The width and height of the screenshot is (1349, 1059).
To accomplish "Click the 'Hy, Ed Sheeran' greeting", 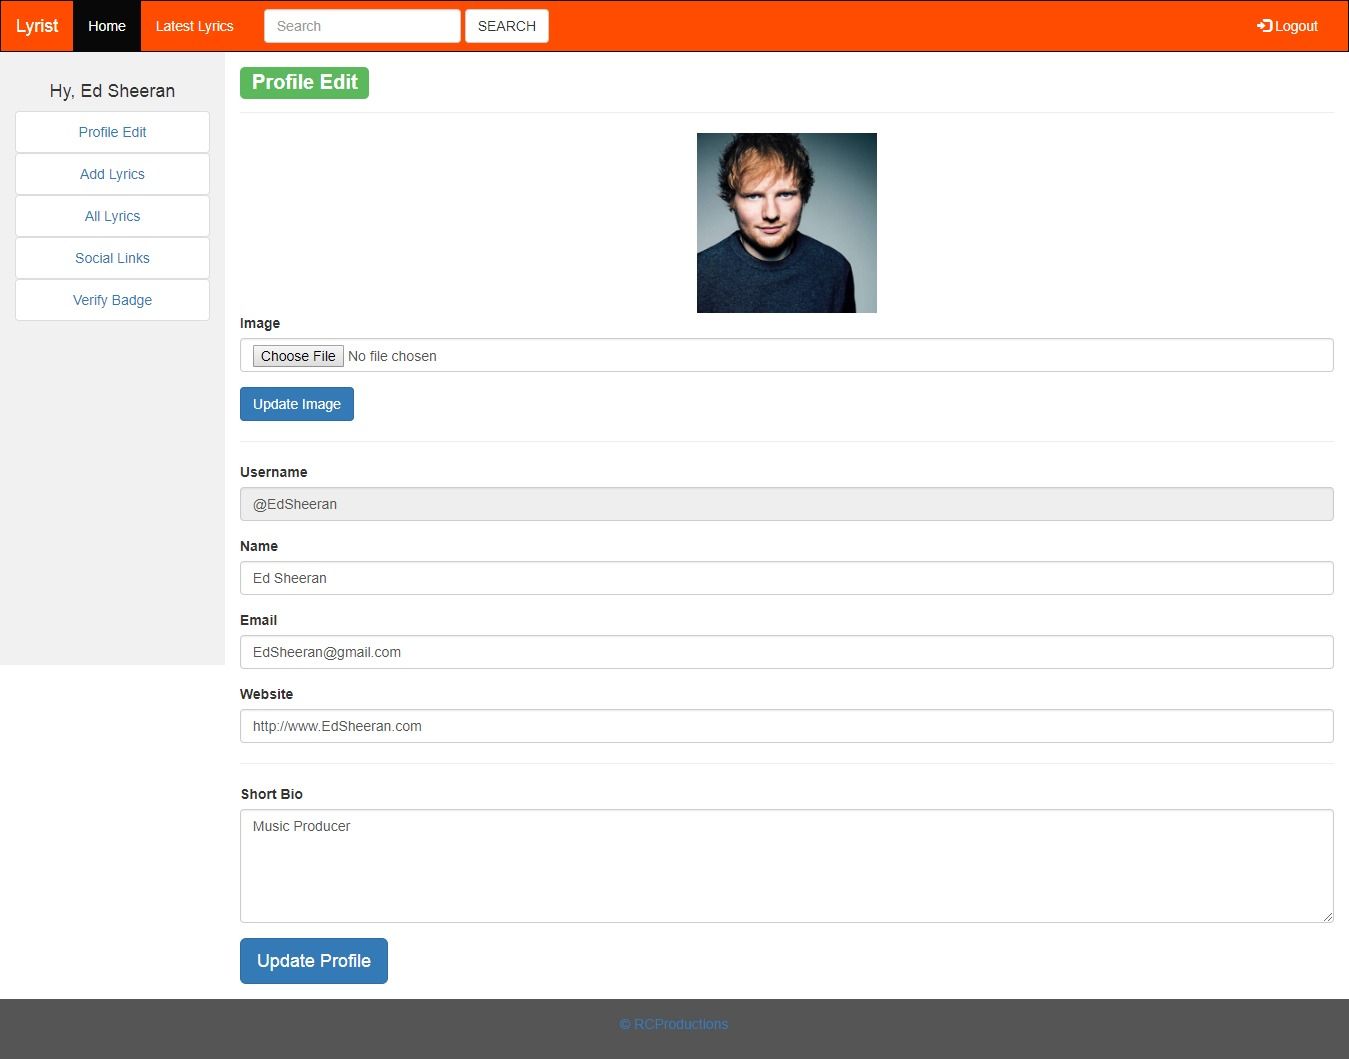I will (x=112, y=91).
